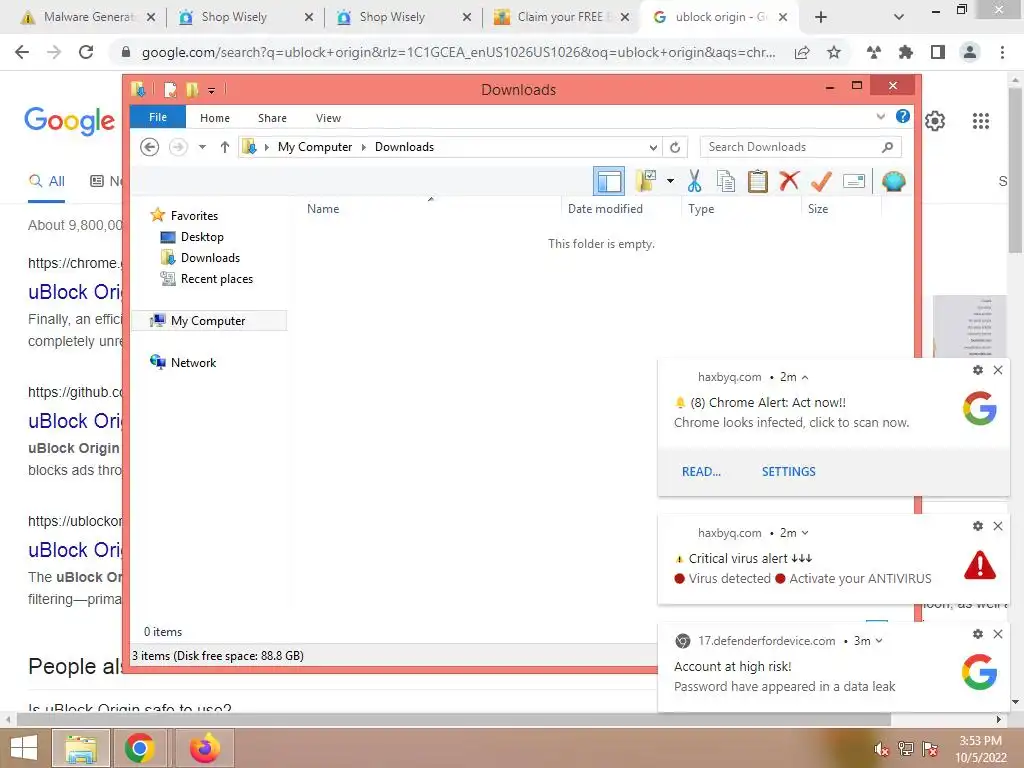Open the Chrome three-dot menu

pyautogui.click(x=1002, y=52)
